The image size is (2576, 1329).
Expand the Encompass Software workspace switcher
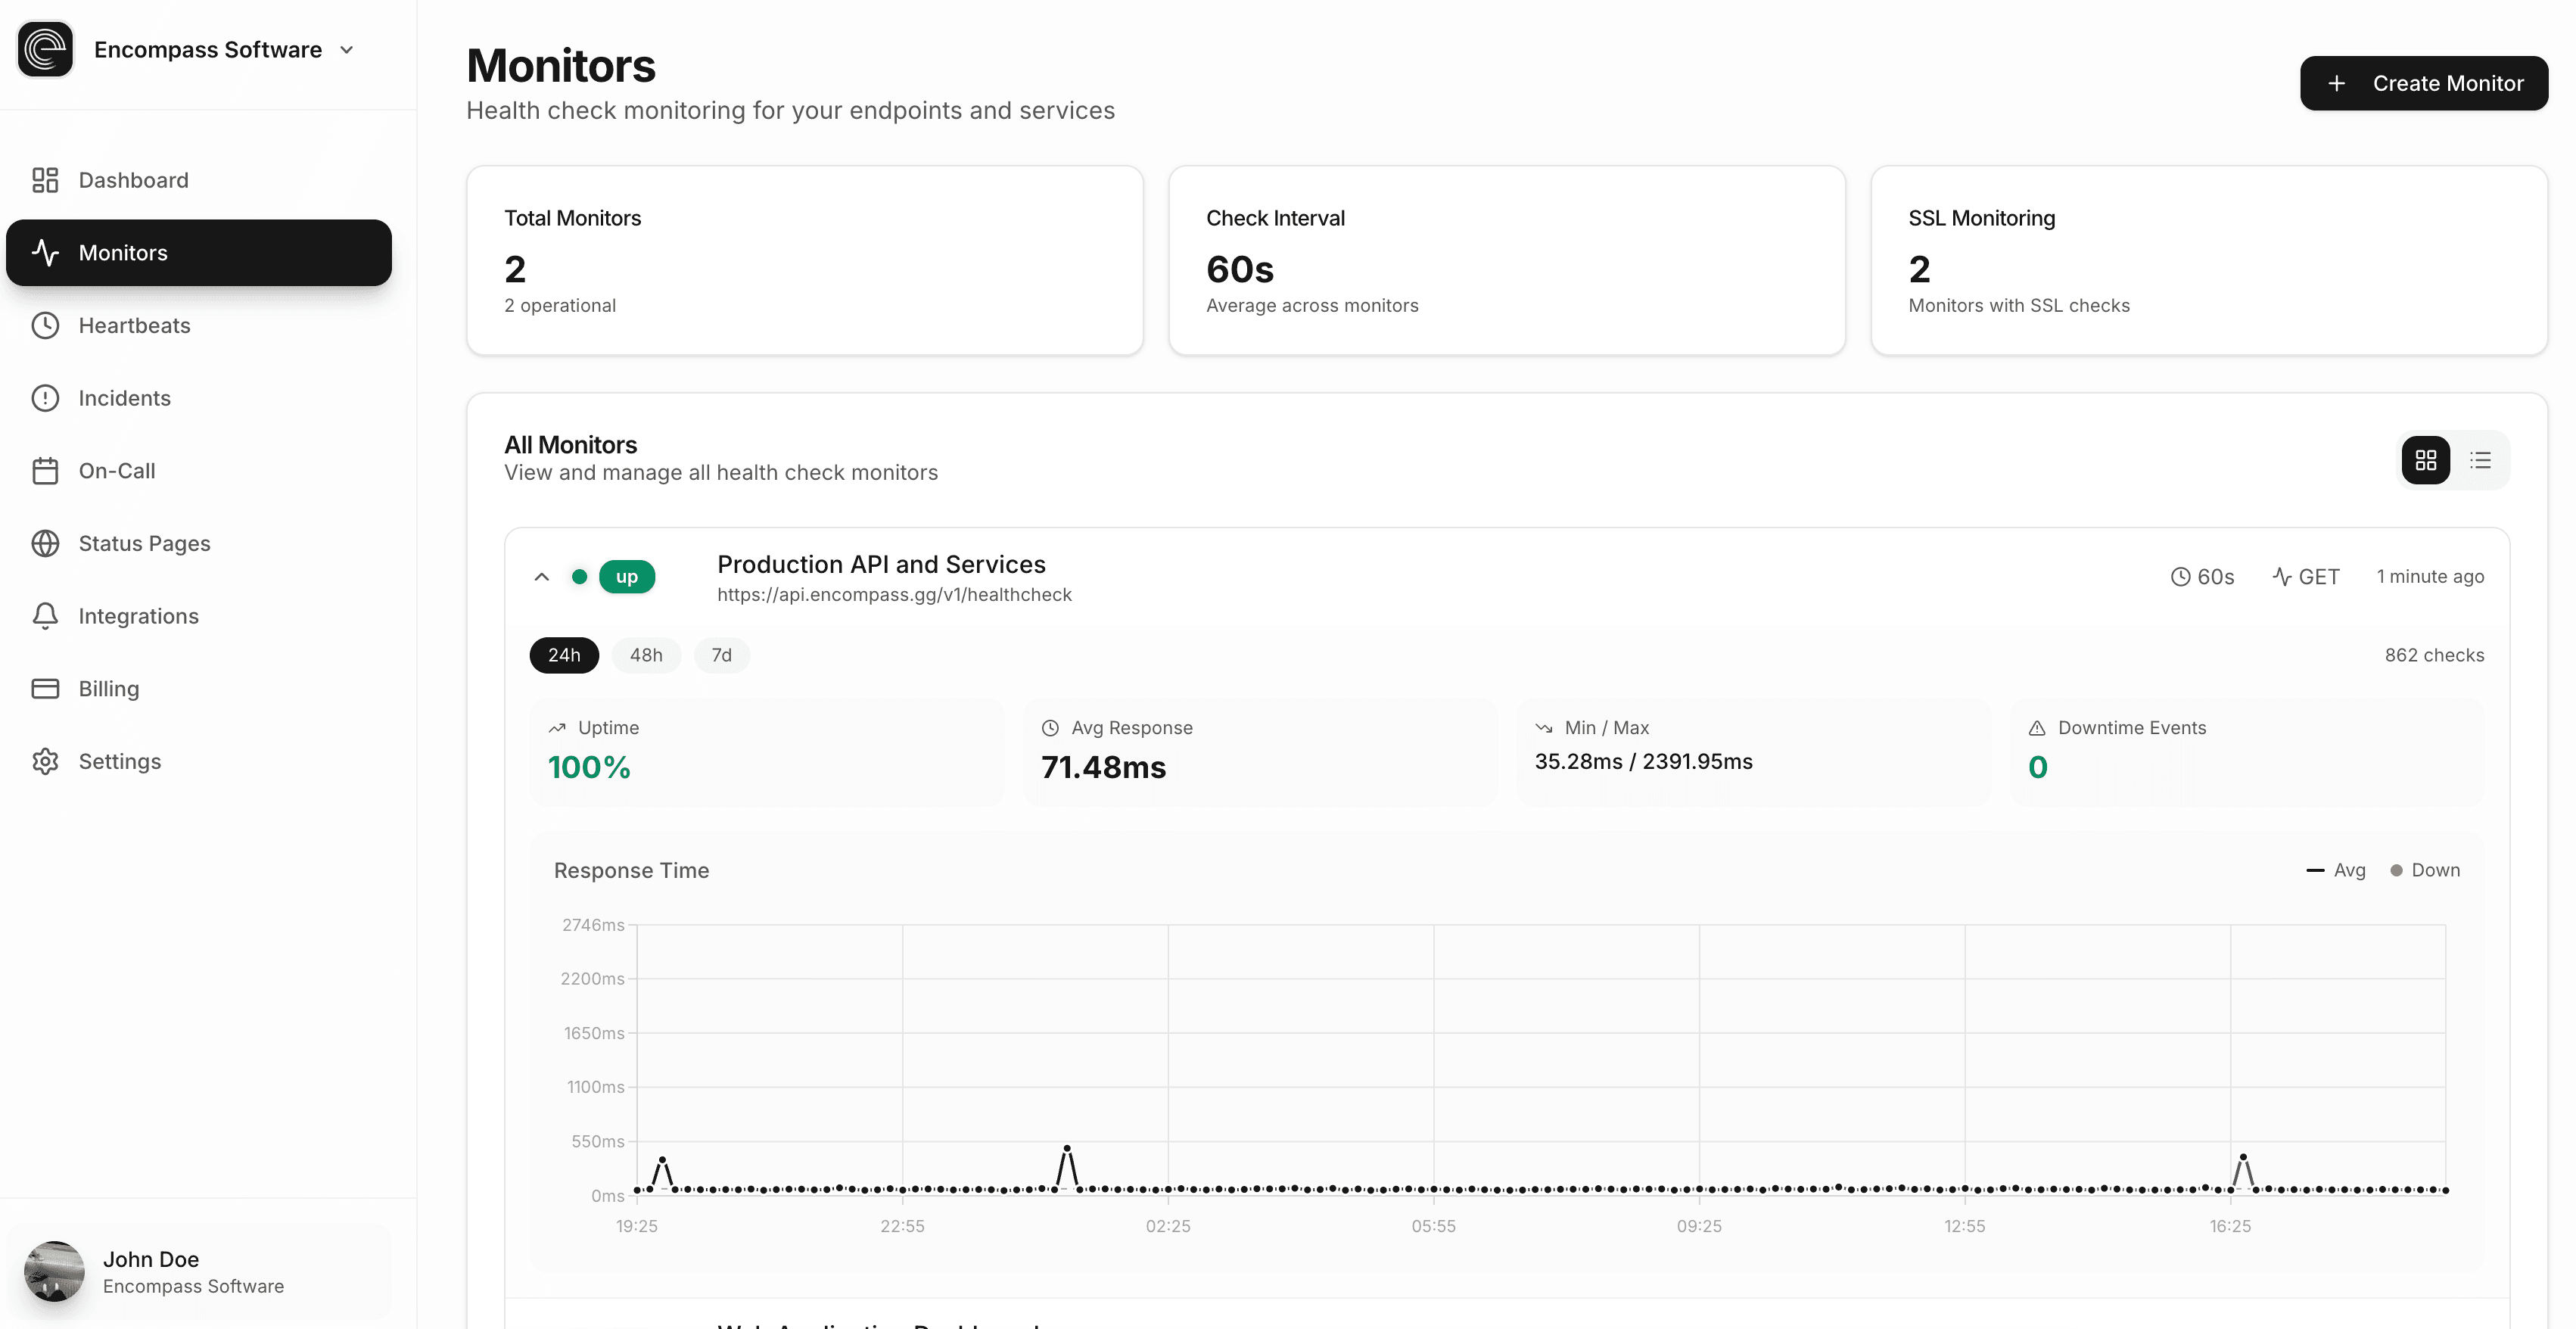(x=347, y=49)
